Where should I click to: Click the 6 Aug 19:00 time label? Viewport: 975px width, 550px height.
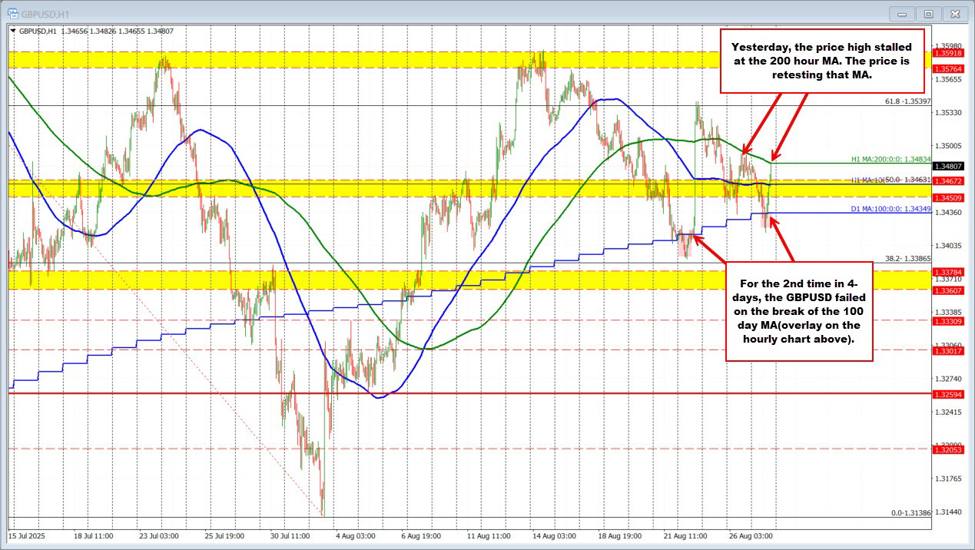coord(421,535)
